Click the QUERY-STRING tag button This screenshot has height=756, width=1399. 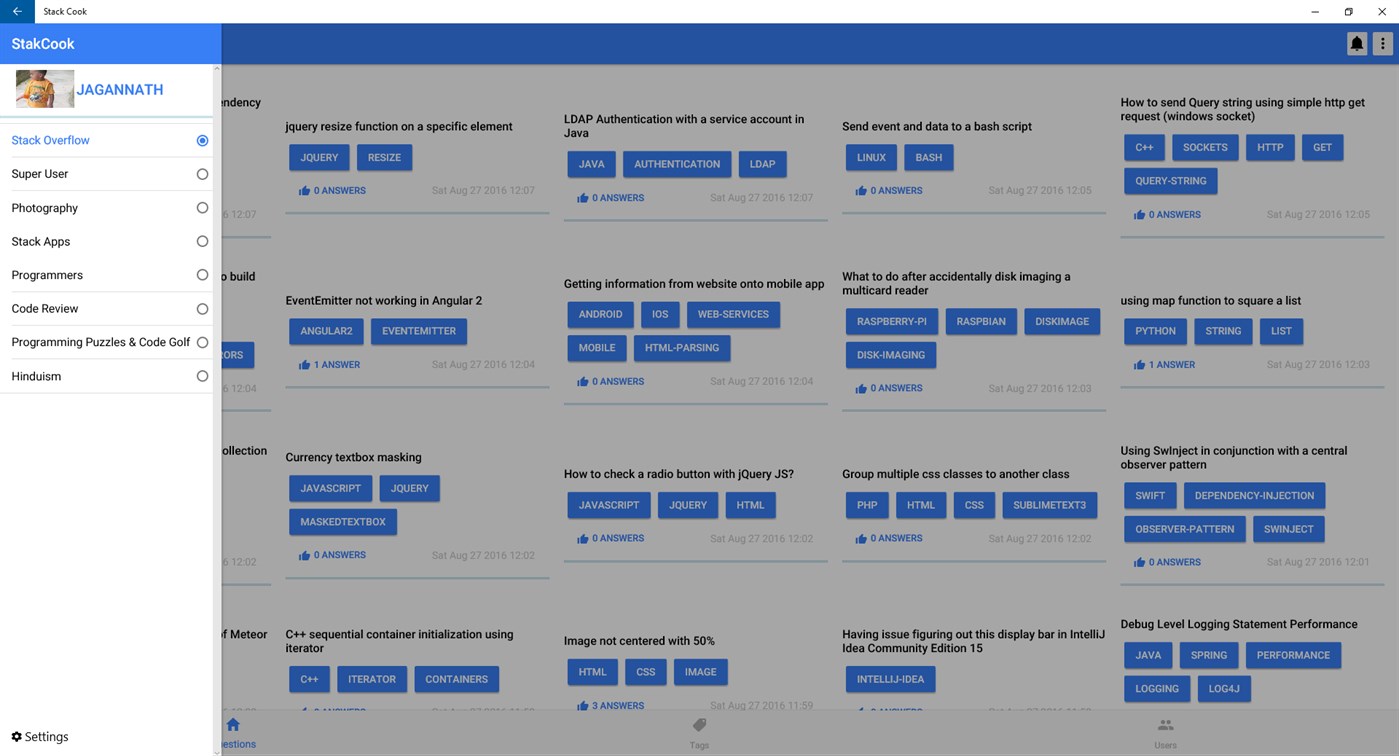[x=1171, y=181]
